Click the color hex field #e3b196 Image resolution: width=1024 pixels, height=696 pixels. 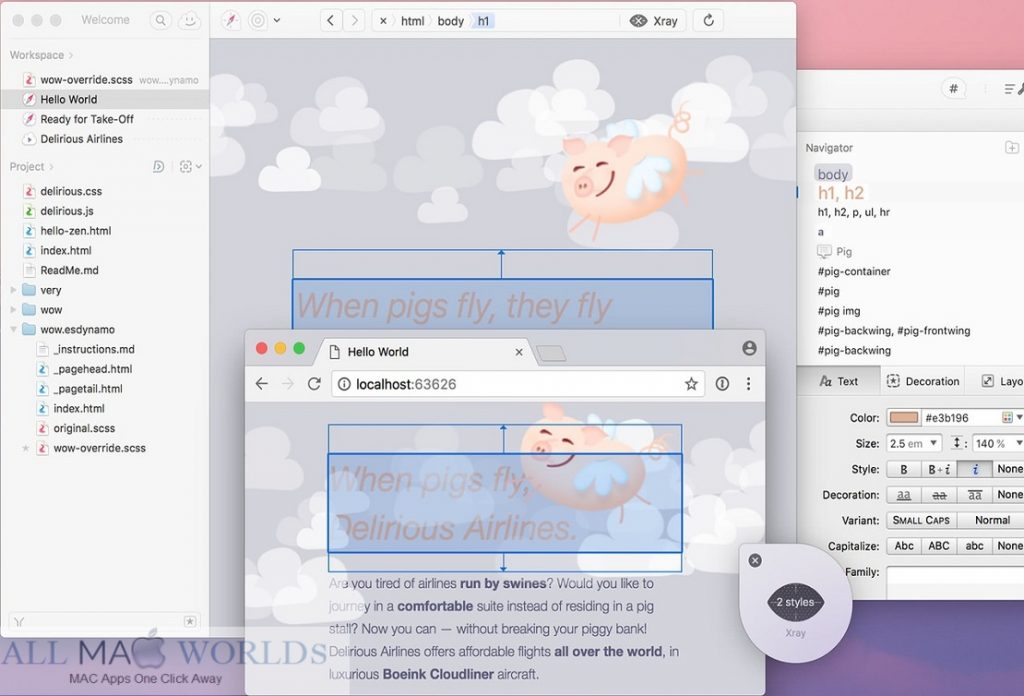pos(960,418)
